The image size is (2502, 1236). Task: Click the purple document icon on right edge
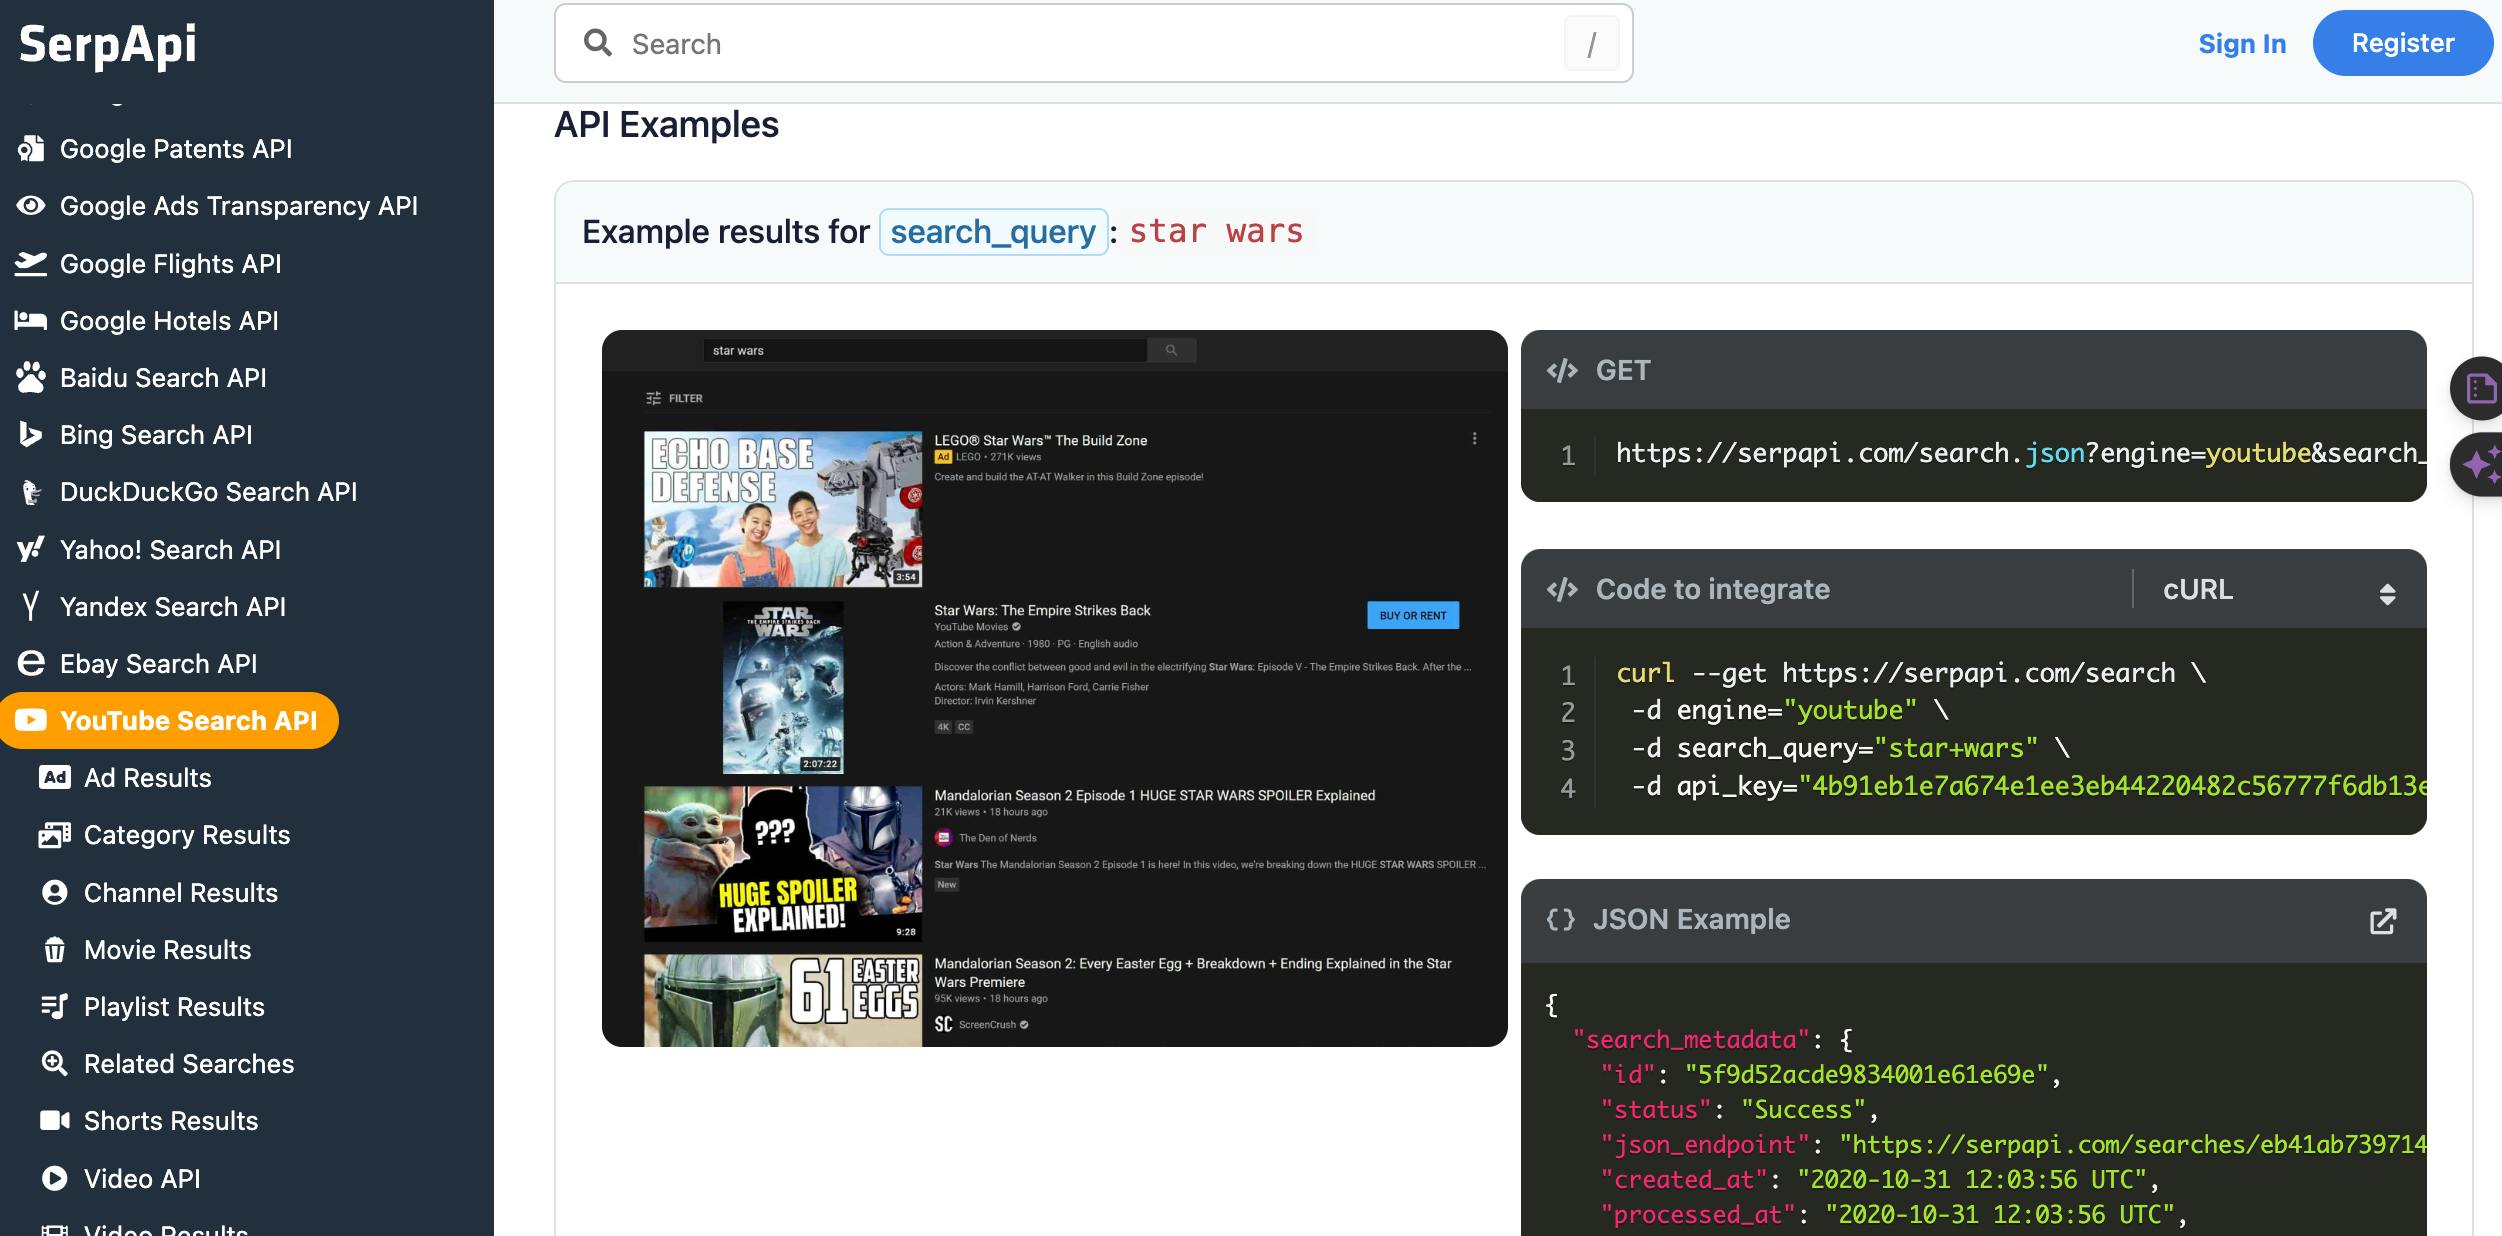(x=2480, y=388)
